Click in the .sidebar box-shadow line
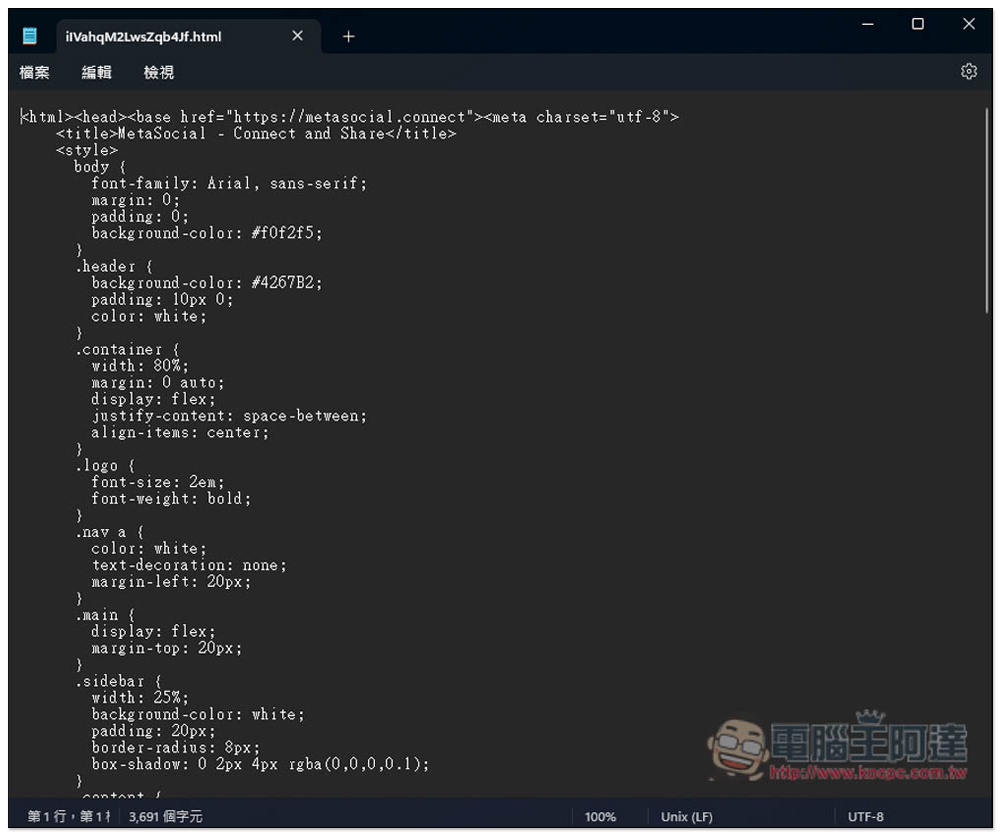The image size is (1000, 837). tap(260, 764)
